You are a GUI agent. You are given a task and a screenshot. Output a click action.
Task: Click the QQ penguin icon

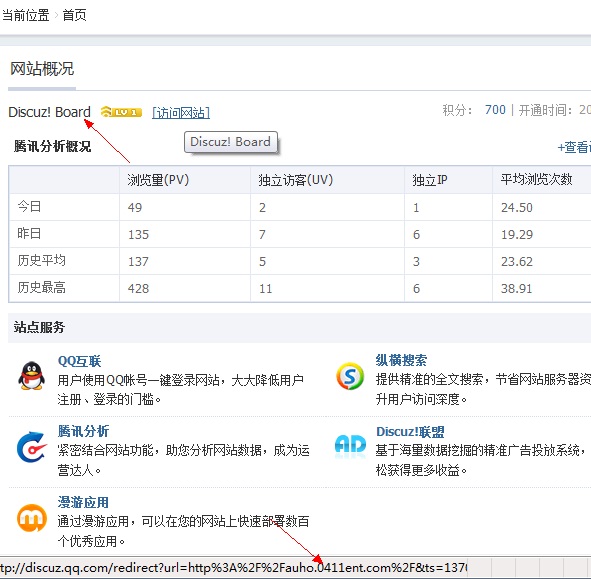pyautogui.click(x=32, y=376)
